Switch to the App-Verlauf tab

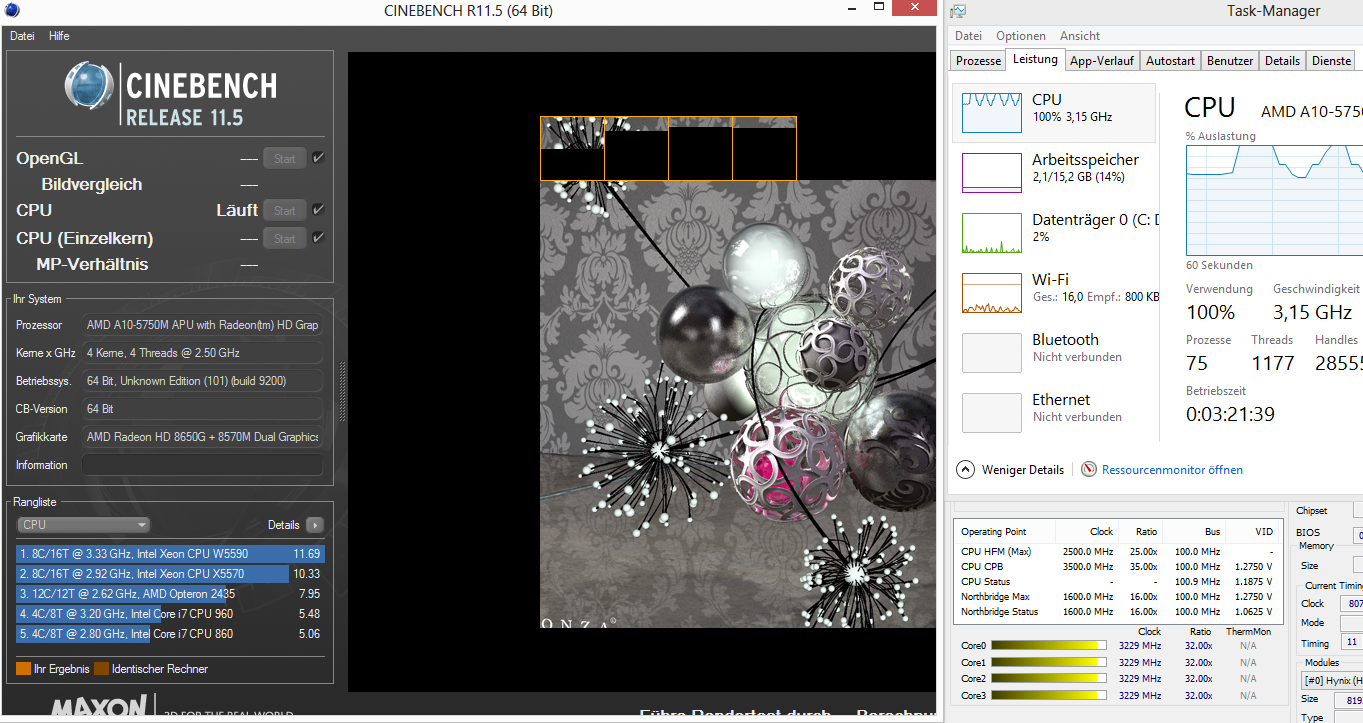pos(1102,61)
